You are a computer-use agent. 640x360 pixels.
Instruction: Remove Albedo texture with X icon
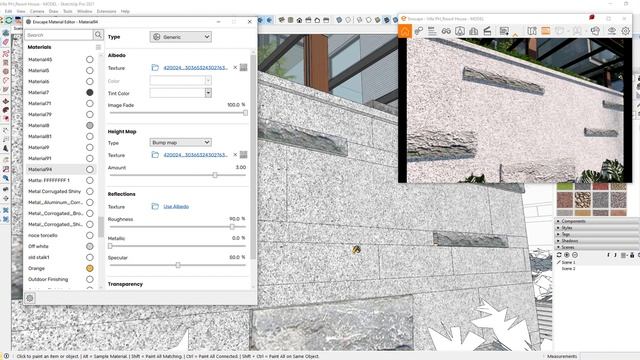pos(235,68)
